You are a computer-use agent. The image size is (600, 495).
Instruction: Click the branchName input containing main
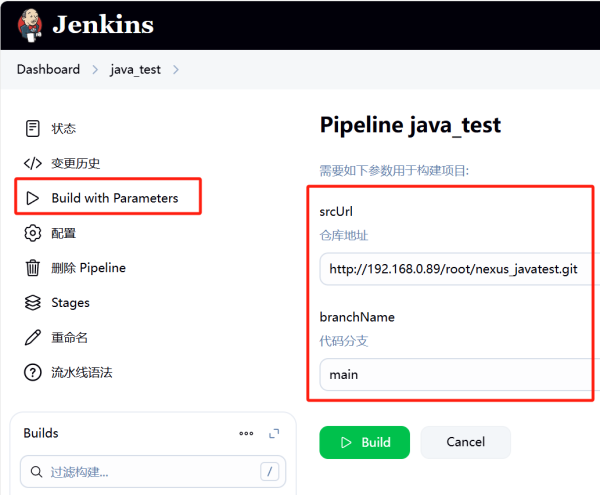(459, 375)
